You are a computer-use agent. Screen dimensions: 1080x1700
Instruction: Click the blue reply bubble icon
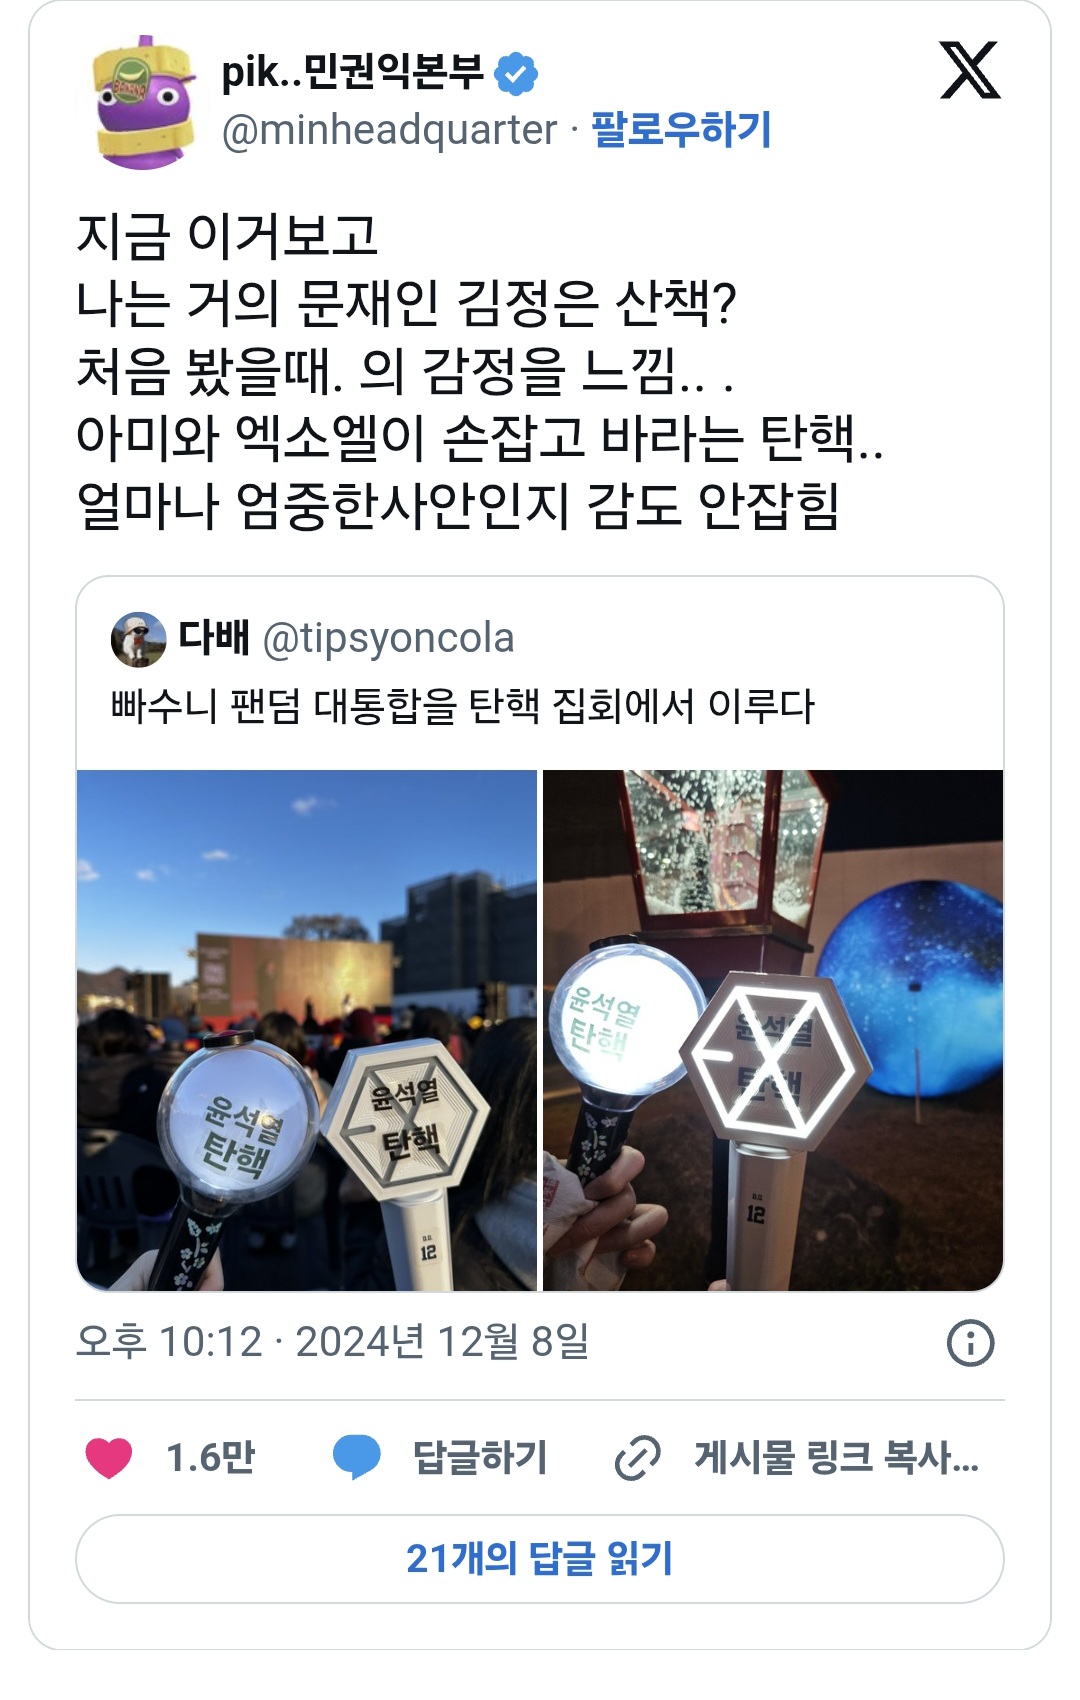click(357, 1457)
